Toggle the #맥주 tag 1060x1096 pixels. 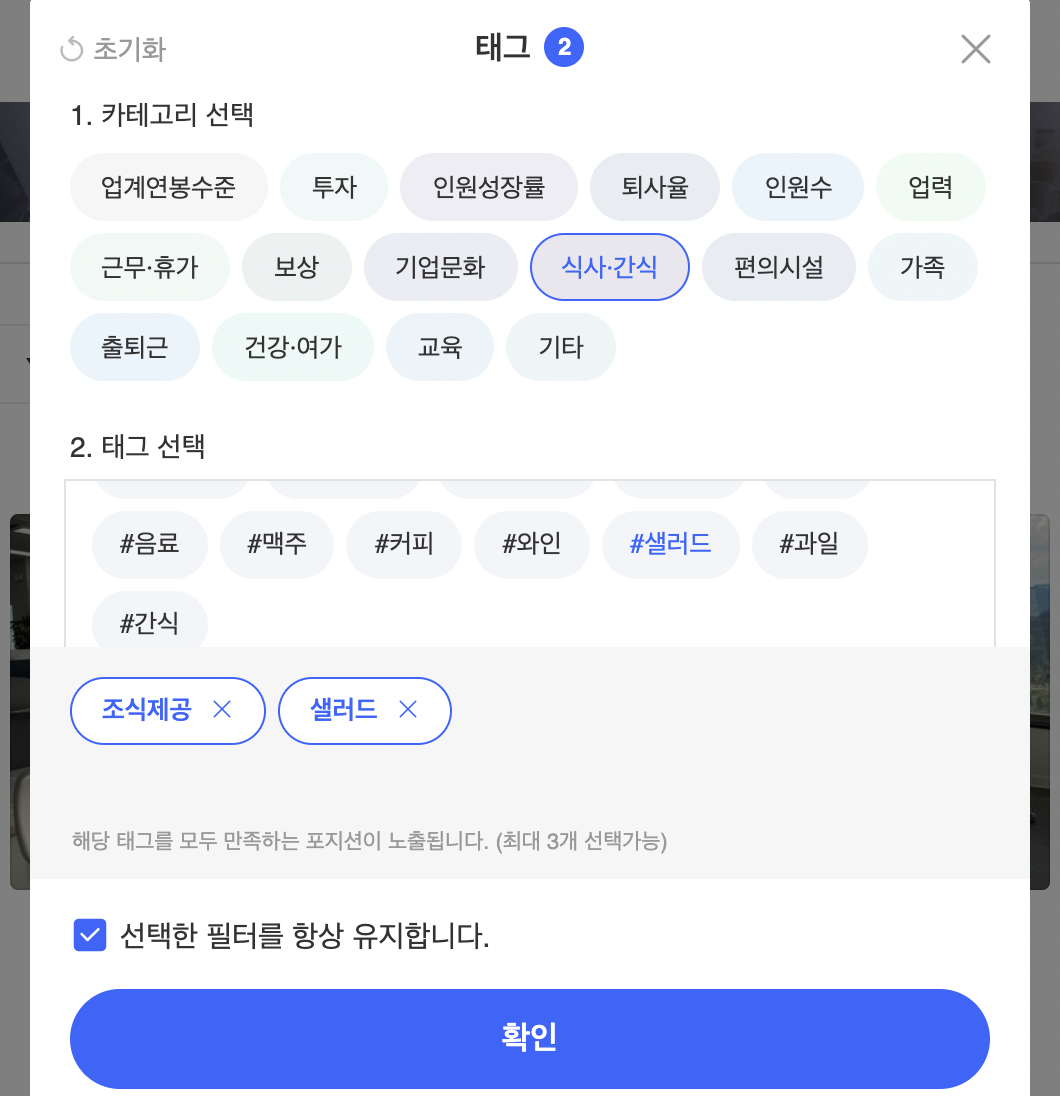(x=277, y=544)
